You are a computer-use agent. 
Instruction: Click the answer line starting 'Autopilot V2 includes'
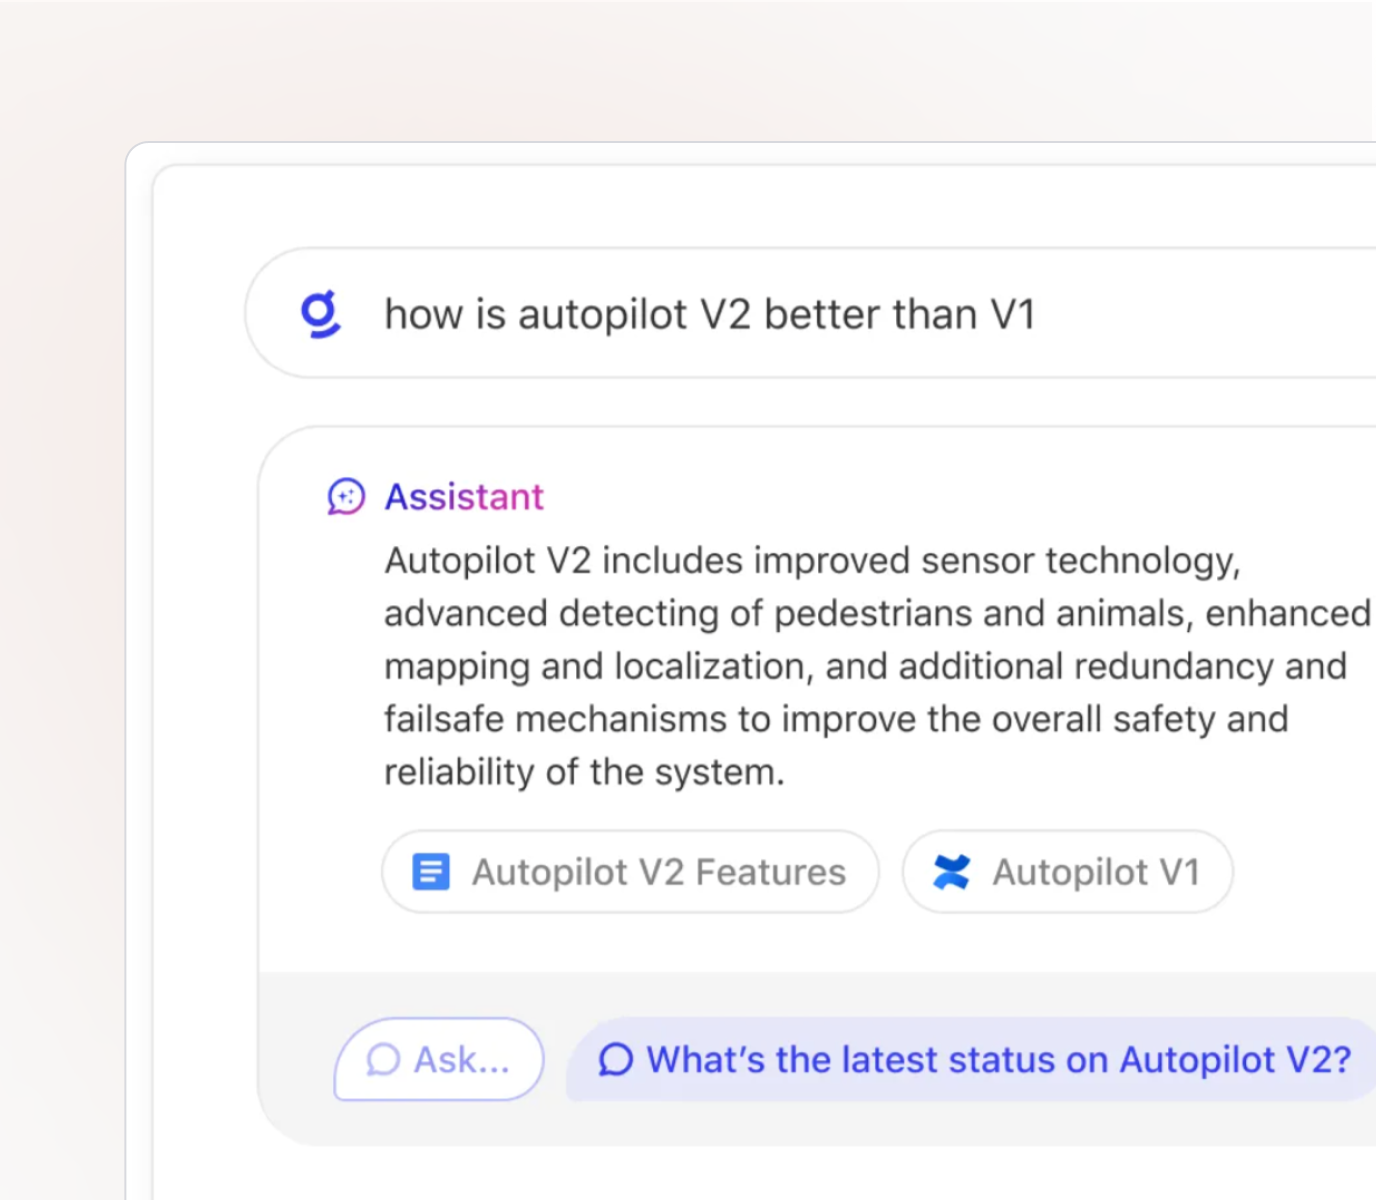(x=812, y=561)
